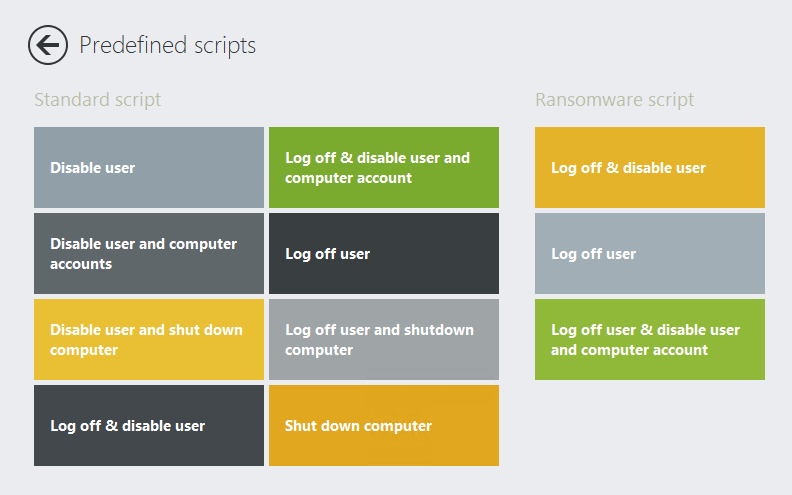Click the orange tile in Standard script
The width and height of the screenshot is (792, 495).
tap(384, 426)
